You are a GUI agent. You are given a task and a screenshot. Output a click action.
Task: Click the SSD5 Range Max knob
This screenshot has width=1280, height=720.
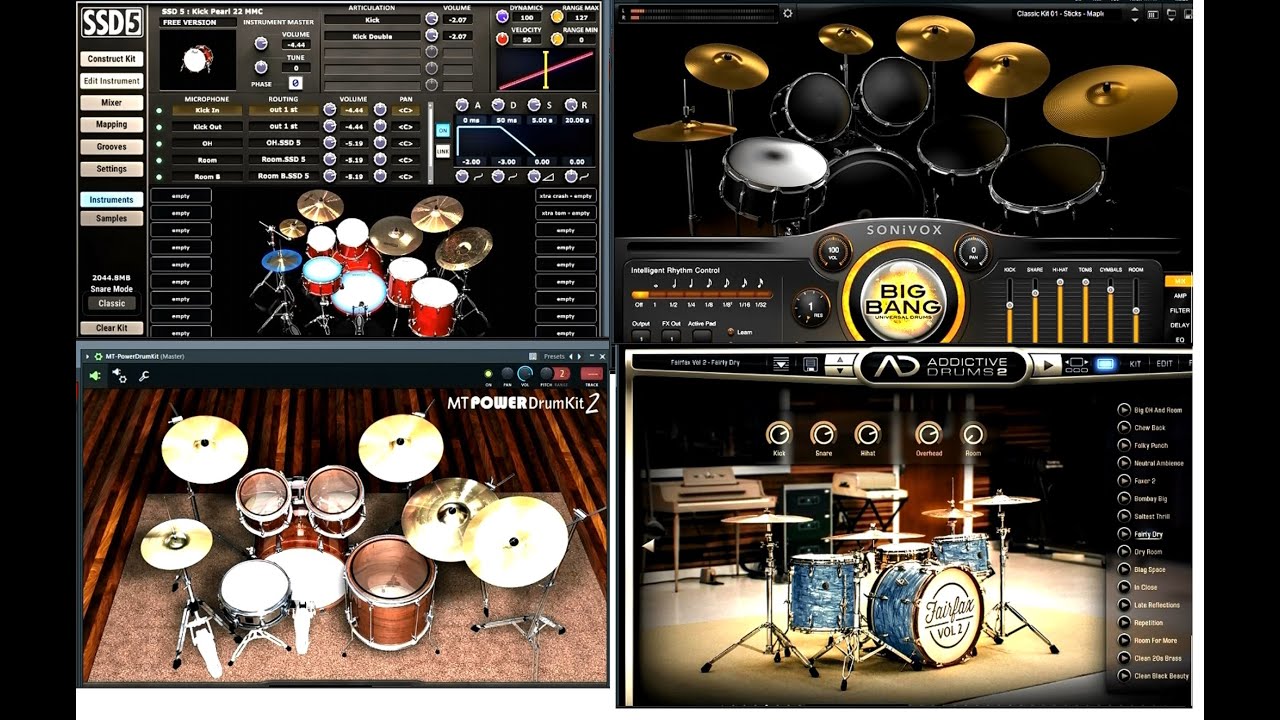click(557, 17)
